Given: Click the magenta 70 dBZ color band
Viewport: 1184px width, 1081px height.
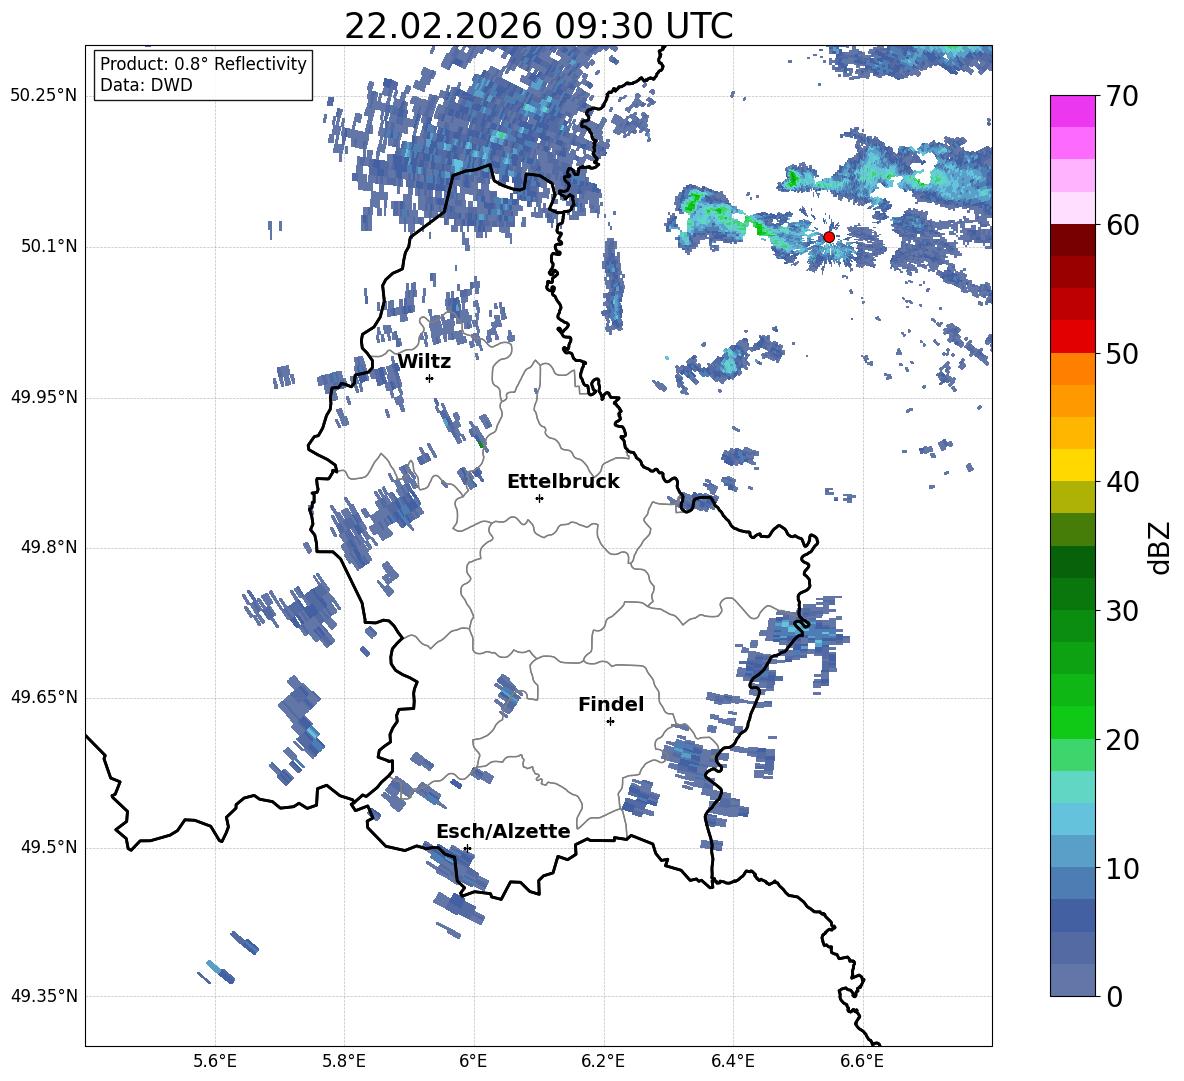Looking at the screenshot, I should (x=1072, y=112).
